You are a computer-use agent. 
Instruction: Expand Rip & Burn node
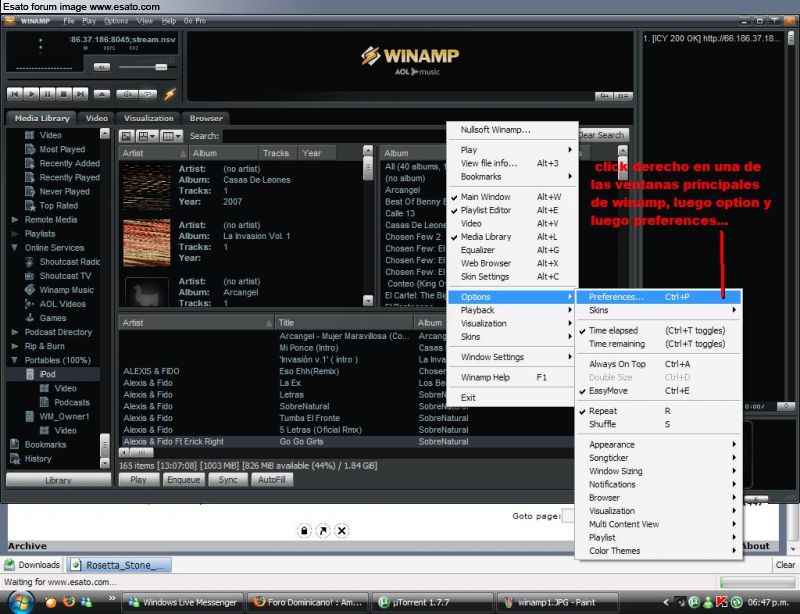(x=15, y=346)
